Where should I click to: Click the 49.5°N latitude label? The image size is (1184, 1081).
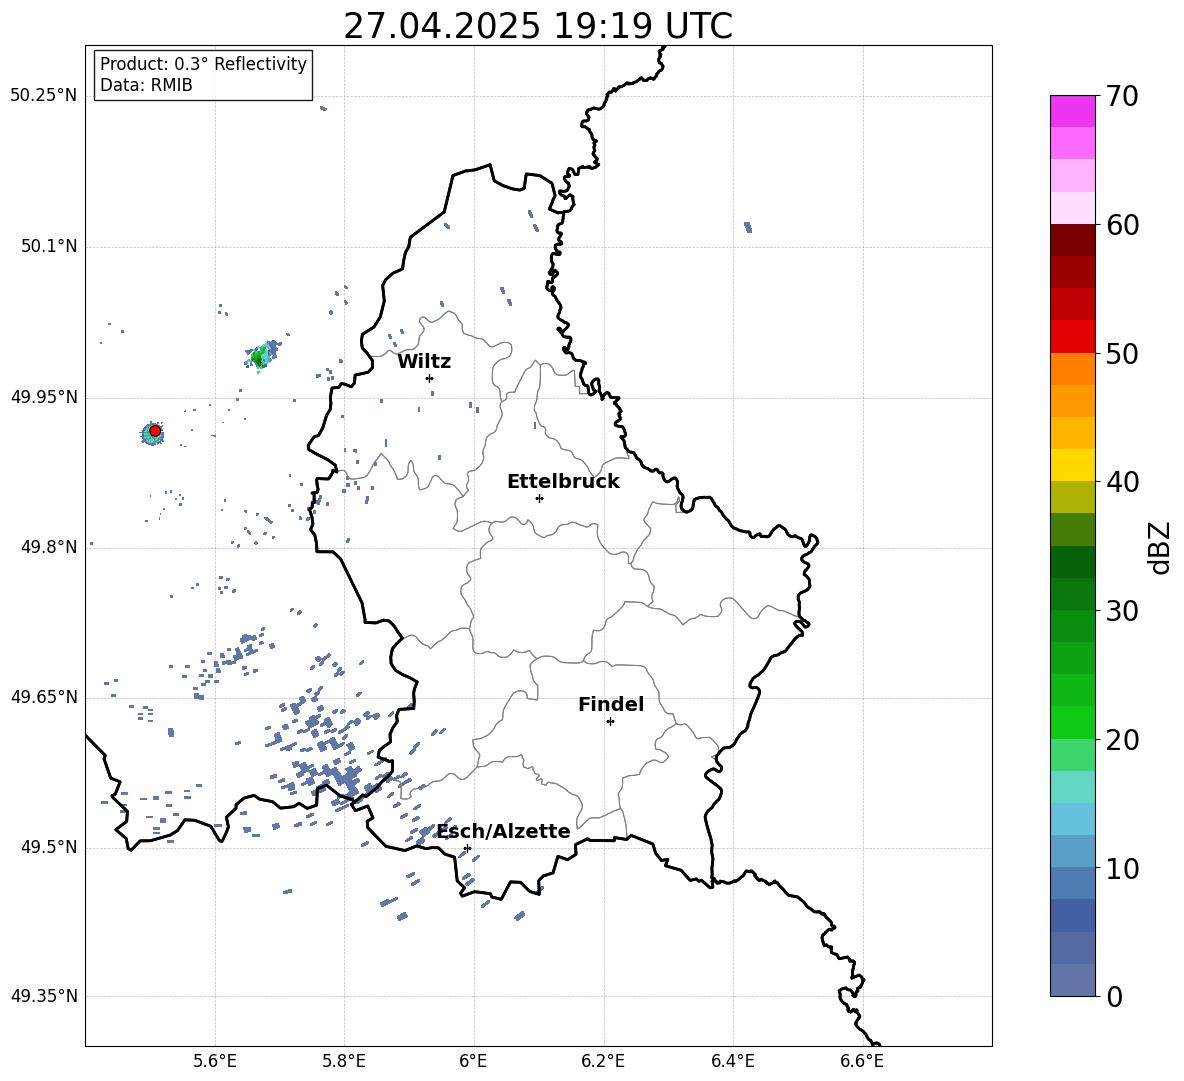coord(48,847)
